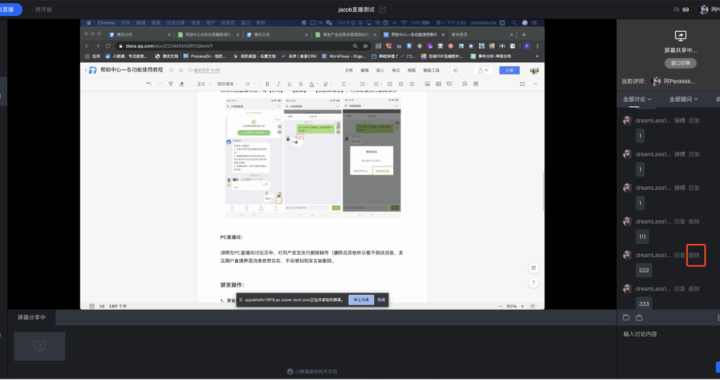
Task: Open a new Chrome tab with plus
Action: (x=523, y=34)
